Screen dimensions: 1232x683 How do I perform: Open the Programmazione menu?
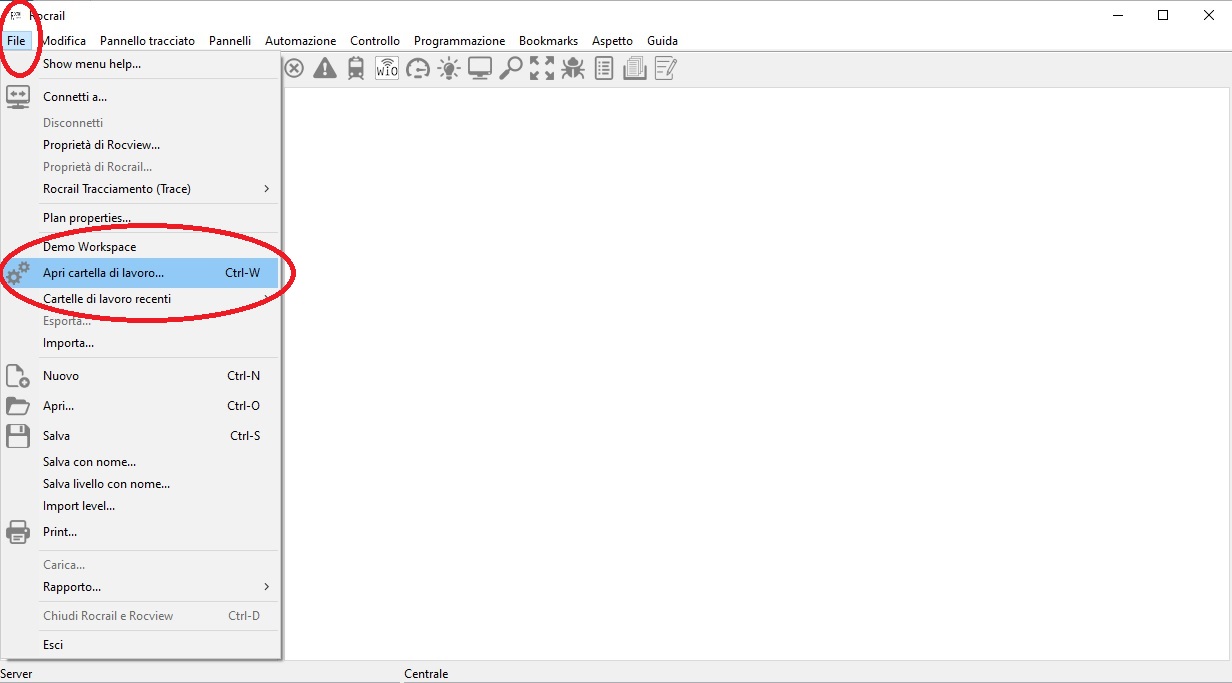pyautogui.click(x=459, y=41)
